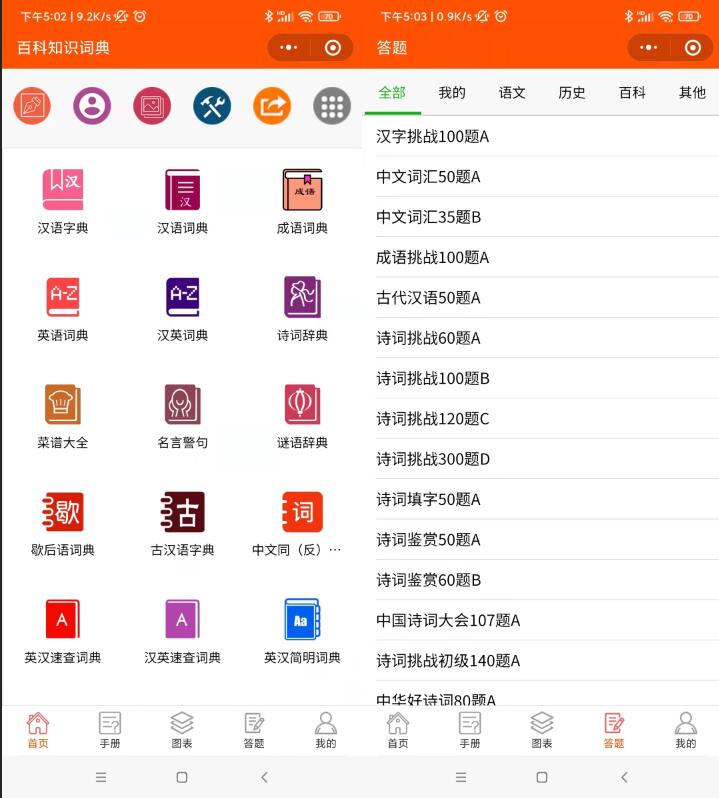This screenshot has height=798, width=719.
Task: Tap highlighted 答题 in the right screen's bottom bar
Action: [614, 730]
